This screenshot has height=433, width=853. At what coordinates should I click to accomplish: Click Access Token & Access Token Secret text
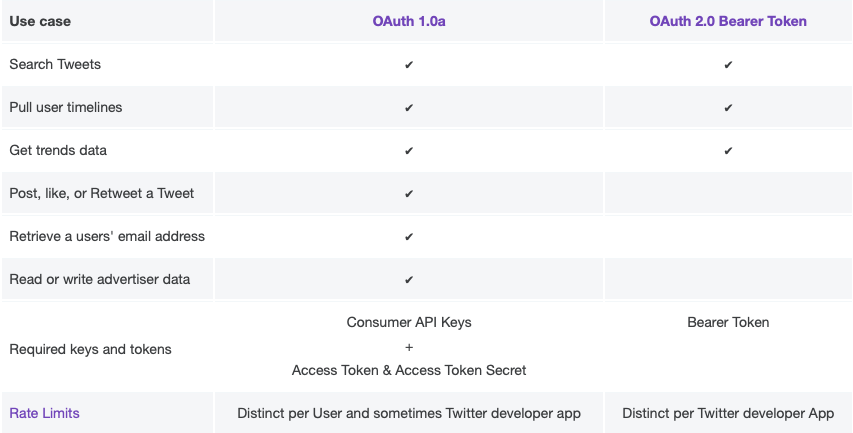[409, 370]
